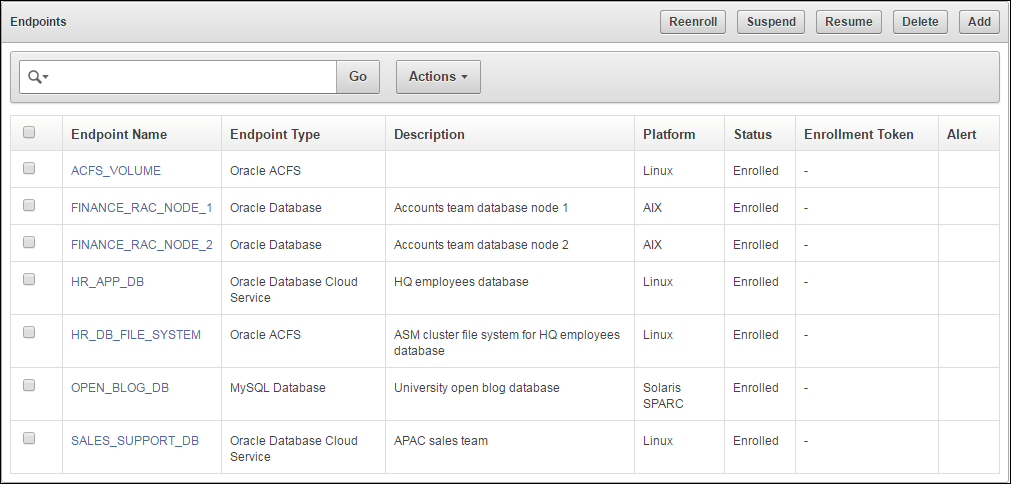
Task: Click the Platform column header
Action: [x=669, y=134]
